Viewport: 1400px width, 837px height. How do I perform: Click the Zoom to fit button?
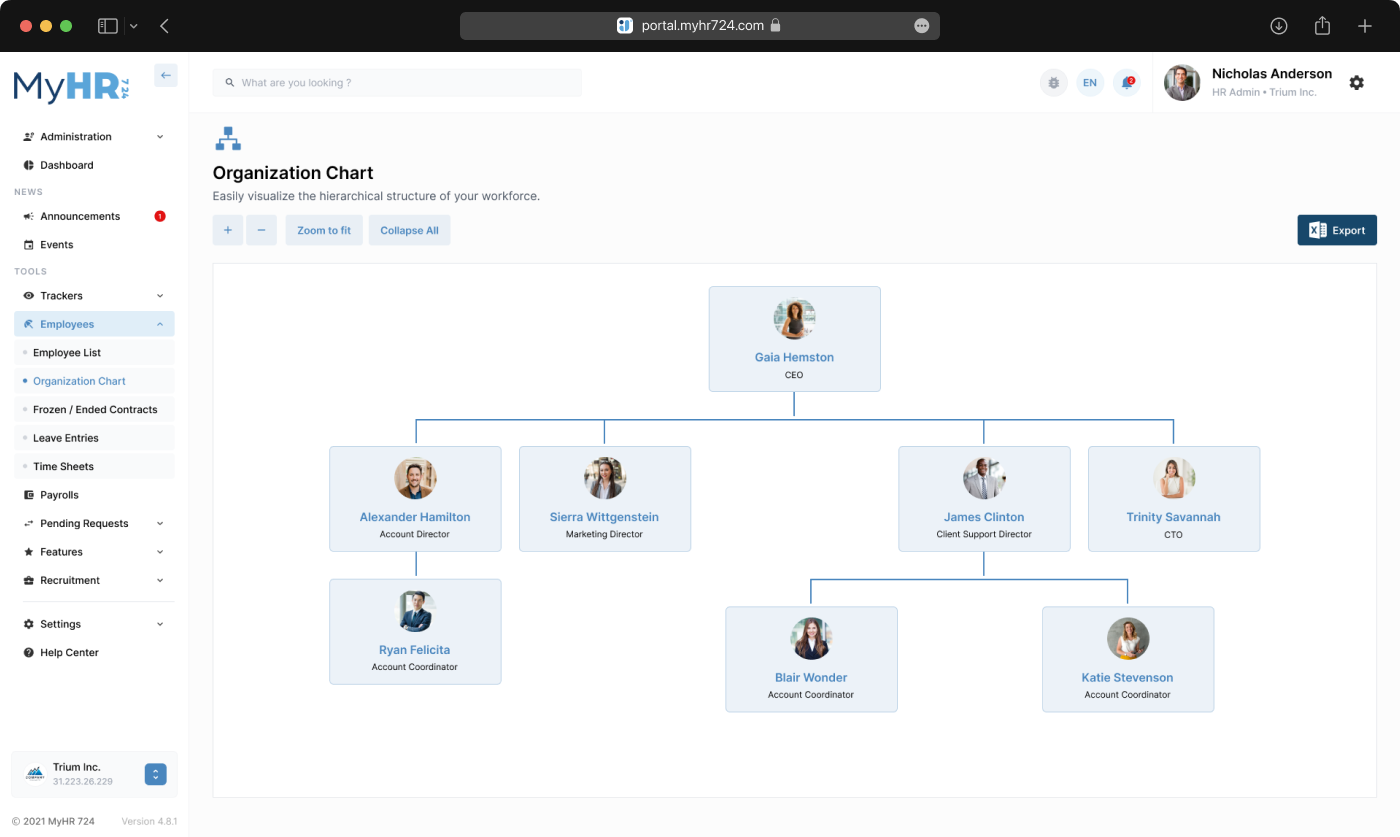tap(324, 230)
